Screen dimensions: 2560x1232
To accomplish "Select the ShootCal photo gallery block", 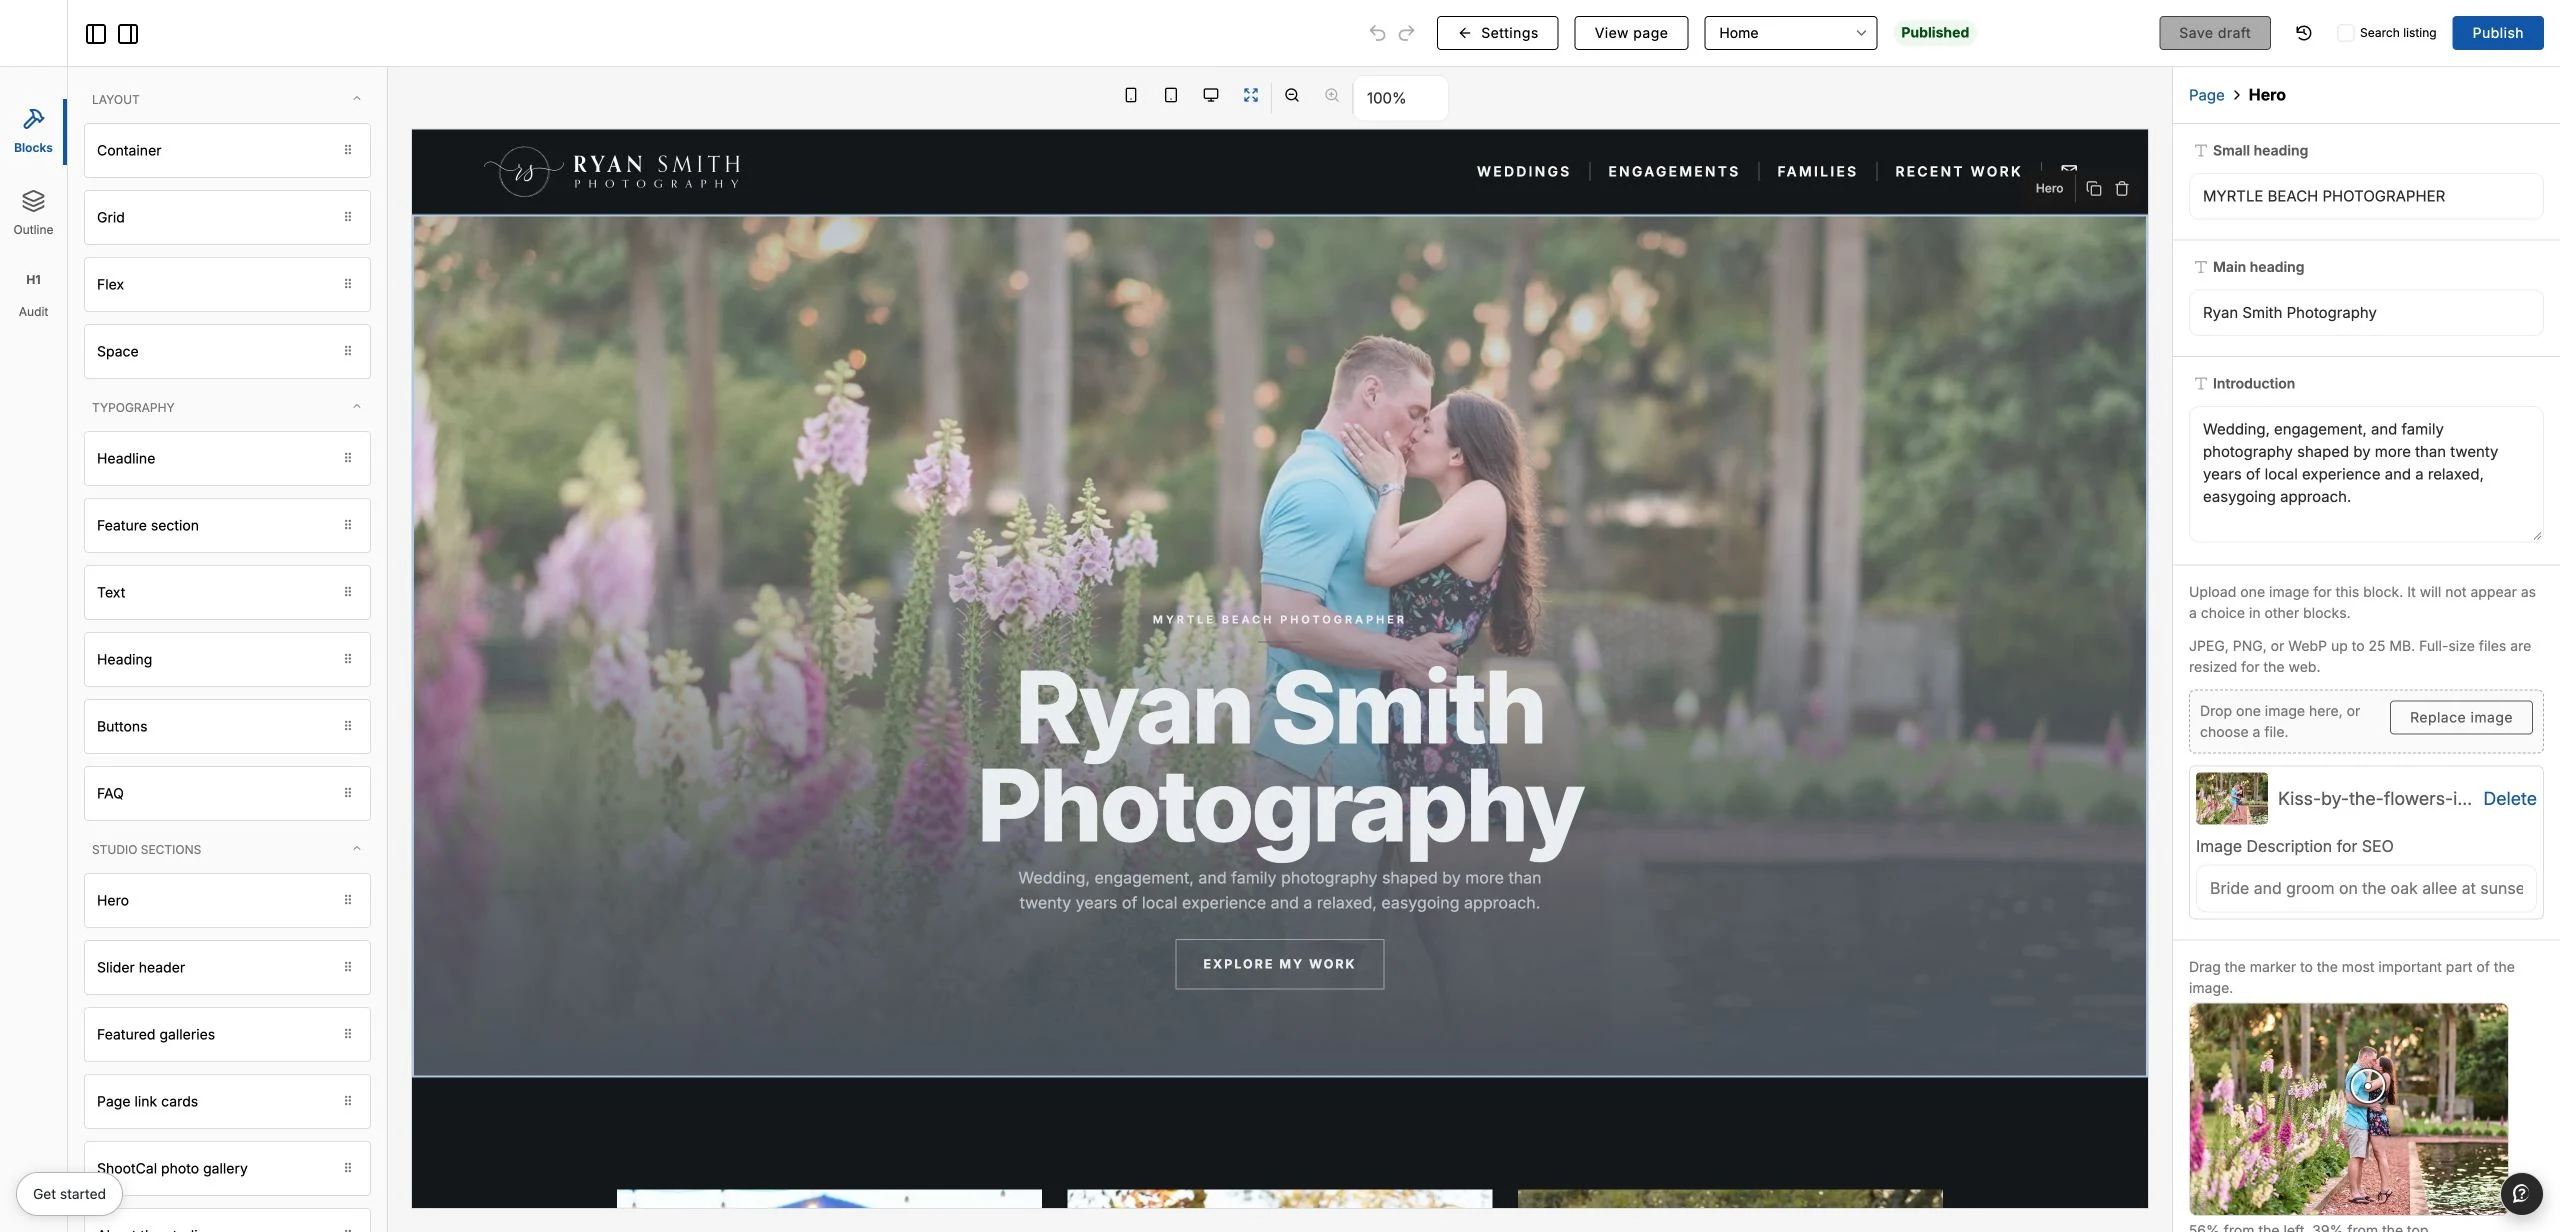I will coord(227,1168).
